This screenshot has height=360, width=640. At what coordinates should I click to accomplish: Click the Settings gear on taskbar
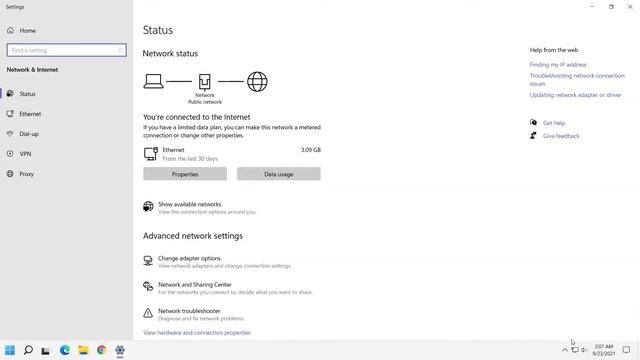click(120, 350)
